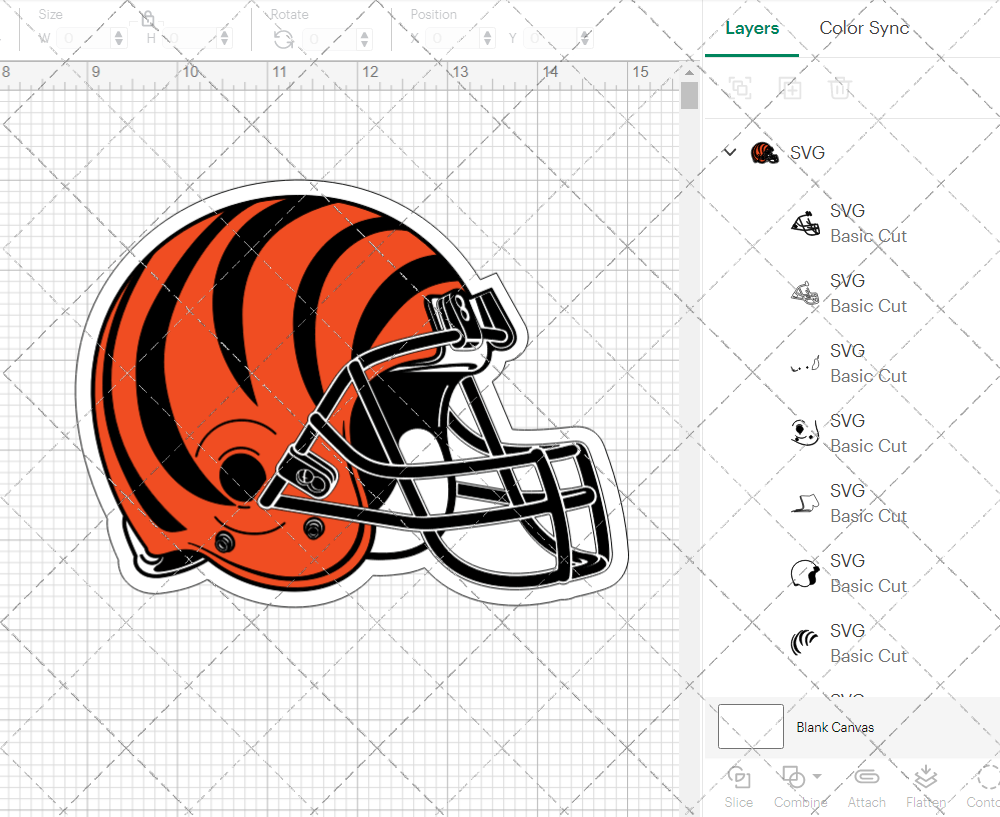Image resolution: width=1000 pixels, height=817 pixels.
Task: Click Basic Cut under the tiger stripes layer
Action: pos(868,656)
